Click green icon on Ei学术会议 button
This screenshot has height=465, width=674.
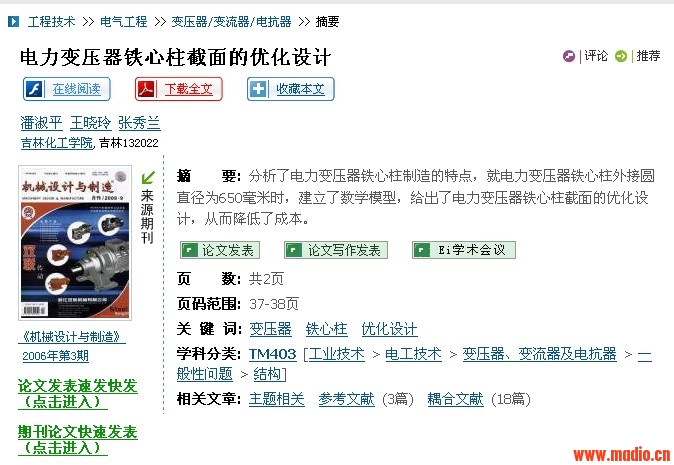tap(422, 250)
